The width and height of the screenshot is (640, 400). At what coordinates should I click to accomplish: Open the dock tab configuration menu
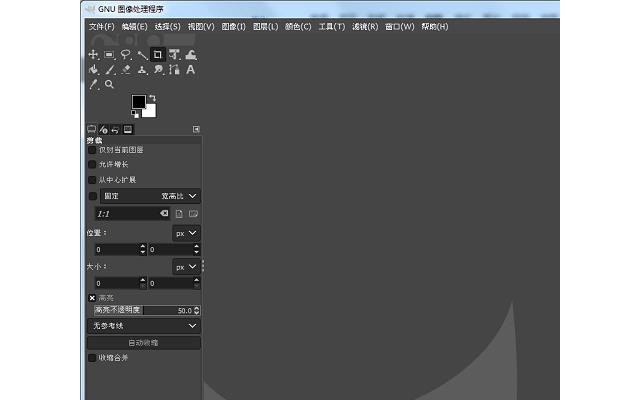coord(196,129)
